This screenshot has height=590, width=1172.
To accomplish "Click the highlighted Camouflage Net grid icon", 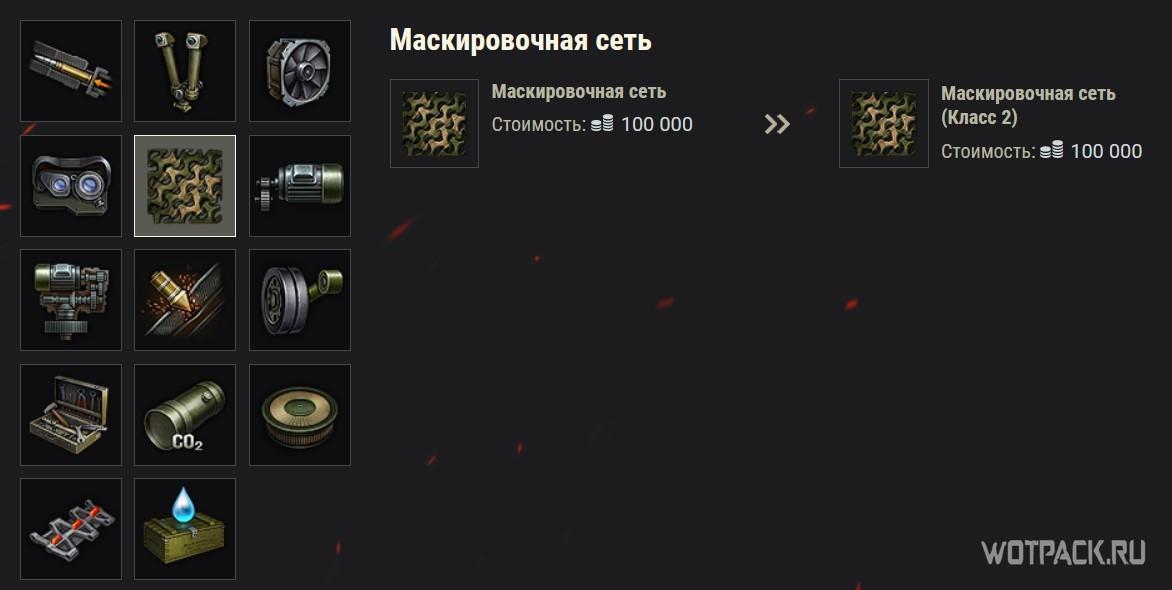I will tap(185, 185).
